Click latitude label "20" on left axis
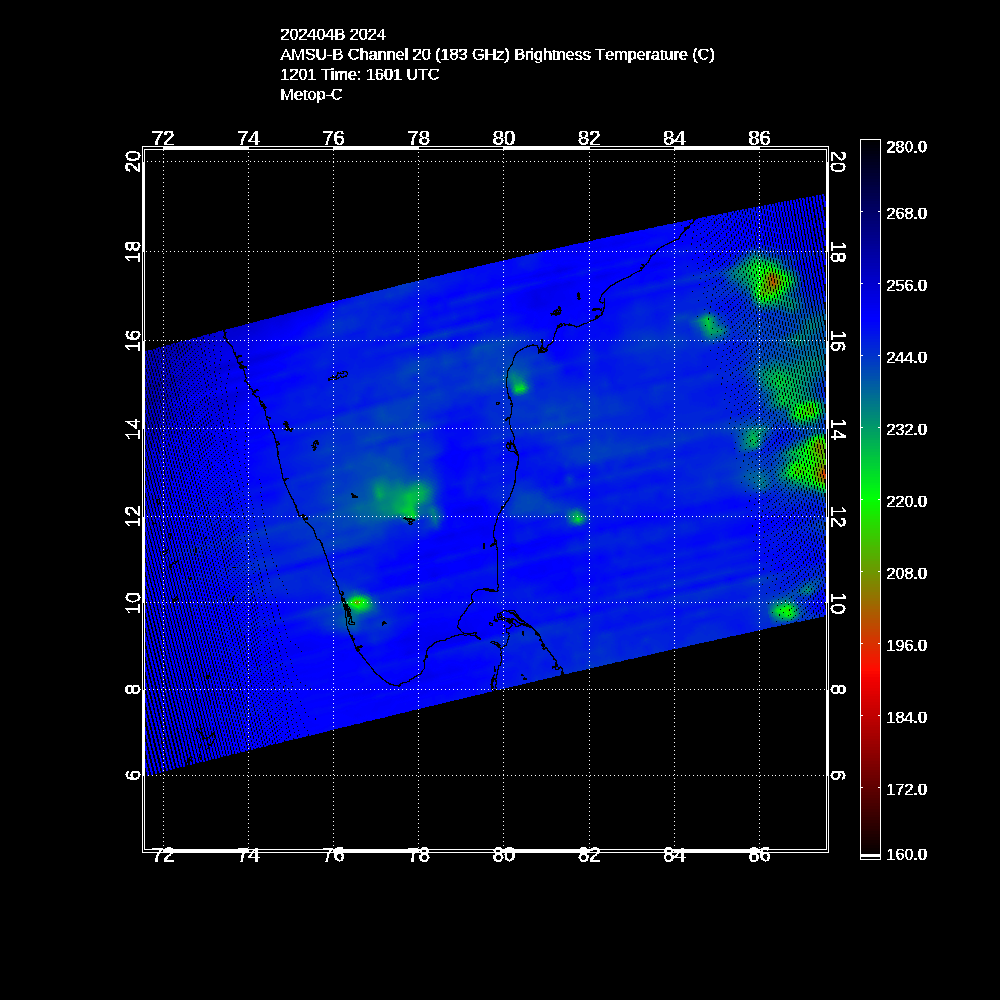The width and height of the screenshot is (1000, 1000). click(x=133, y=161)
